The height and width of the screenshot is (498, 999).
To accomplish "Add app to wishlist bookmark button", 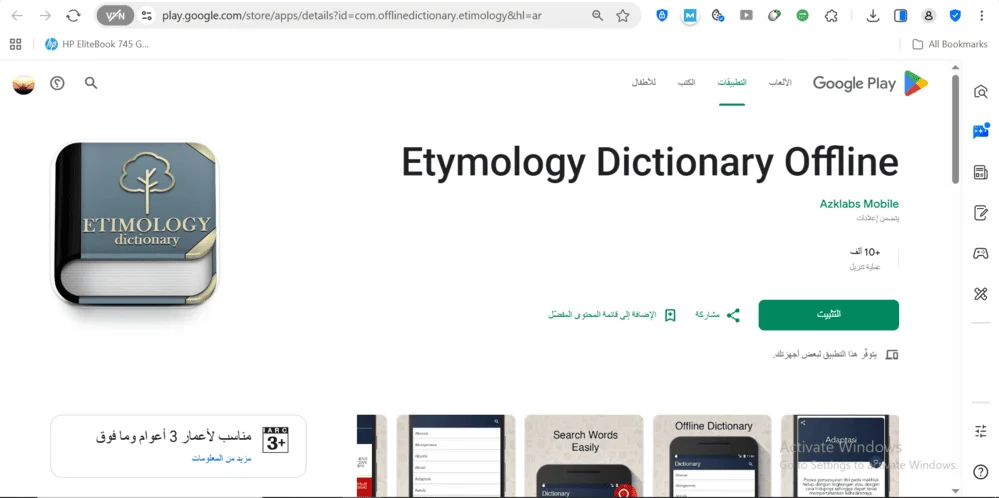I will point(612,315).
